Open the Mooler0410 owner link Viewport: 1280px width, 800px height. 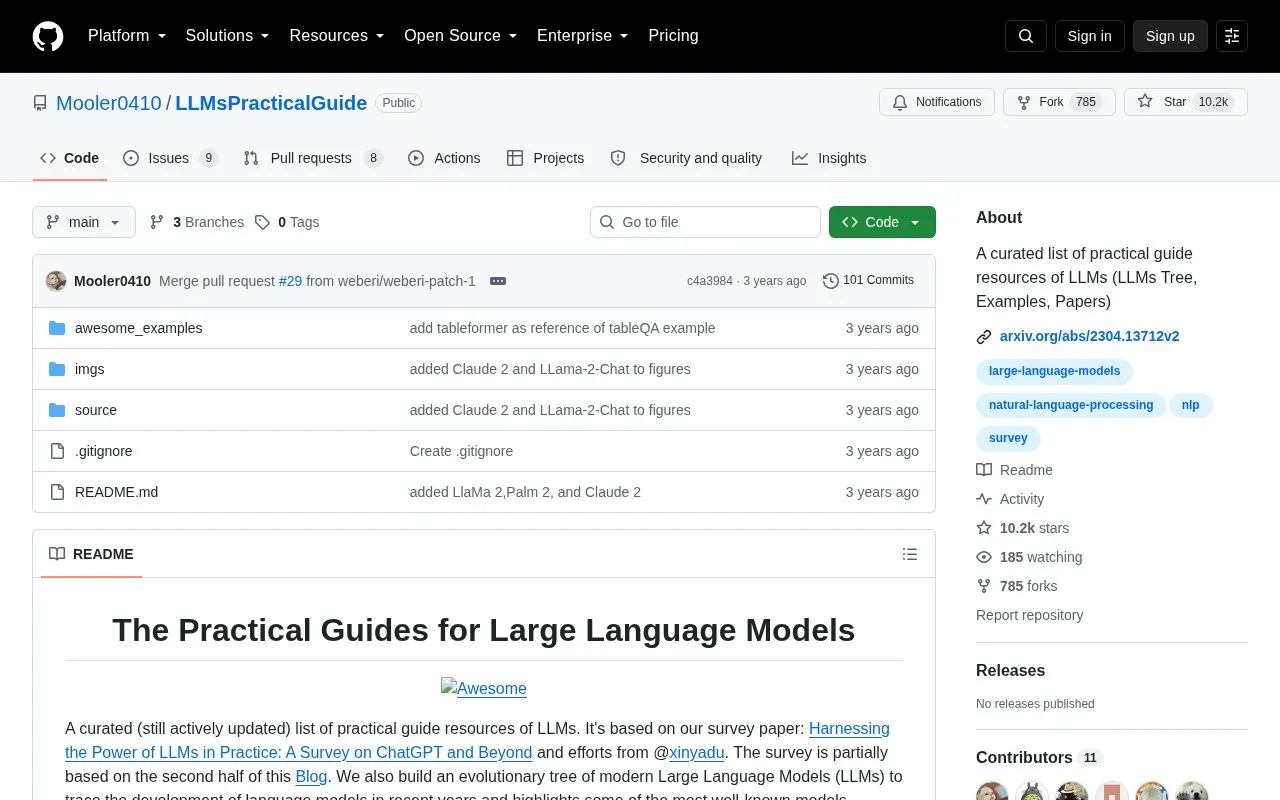coord(109,103)
